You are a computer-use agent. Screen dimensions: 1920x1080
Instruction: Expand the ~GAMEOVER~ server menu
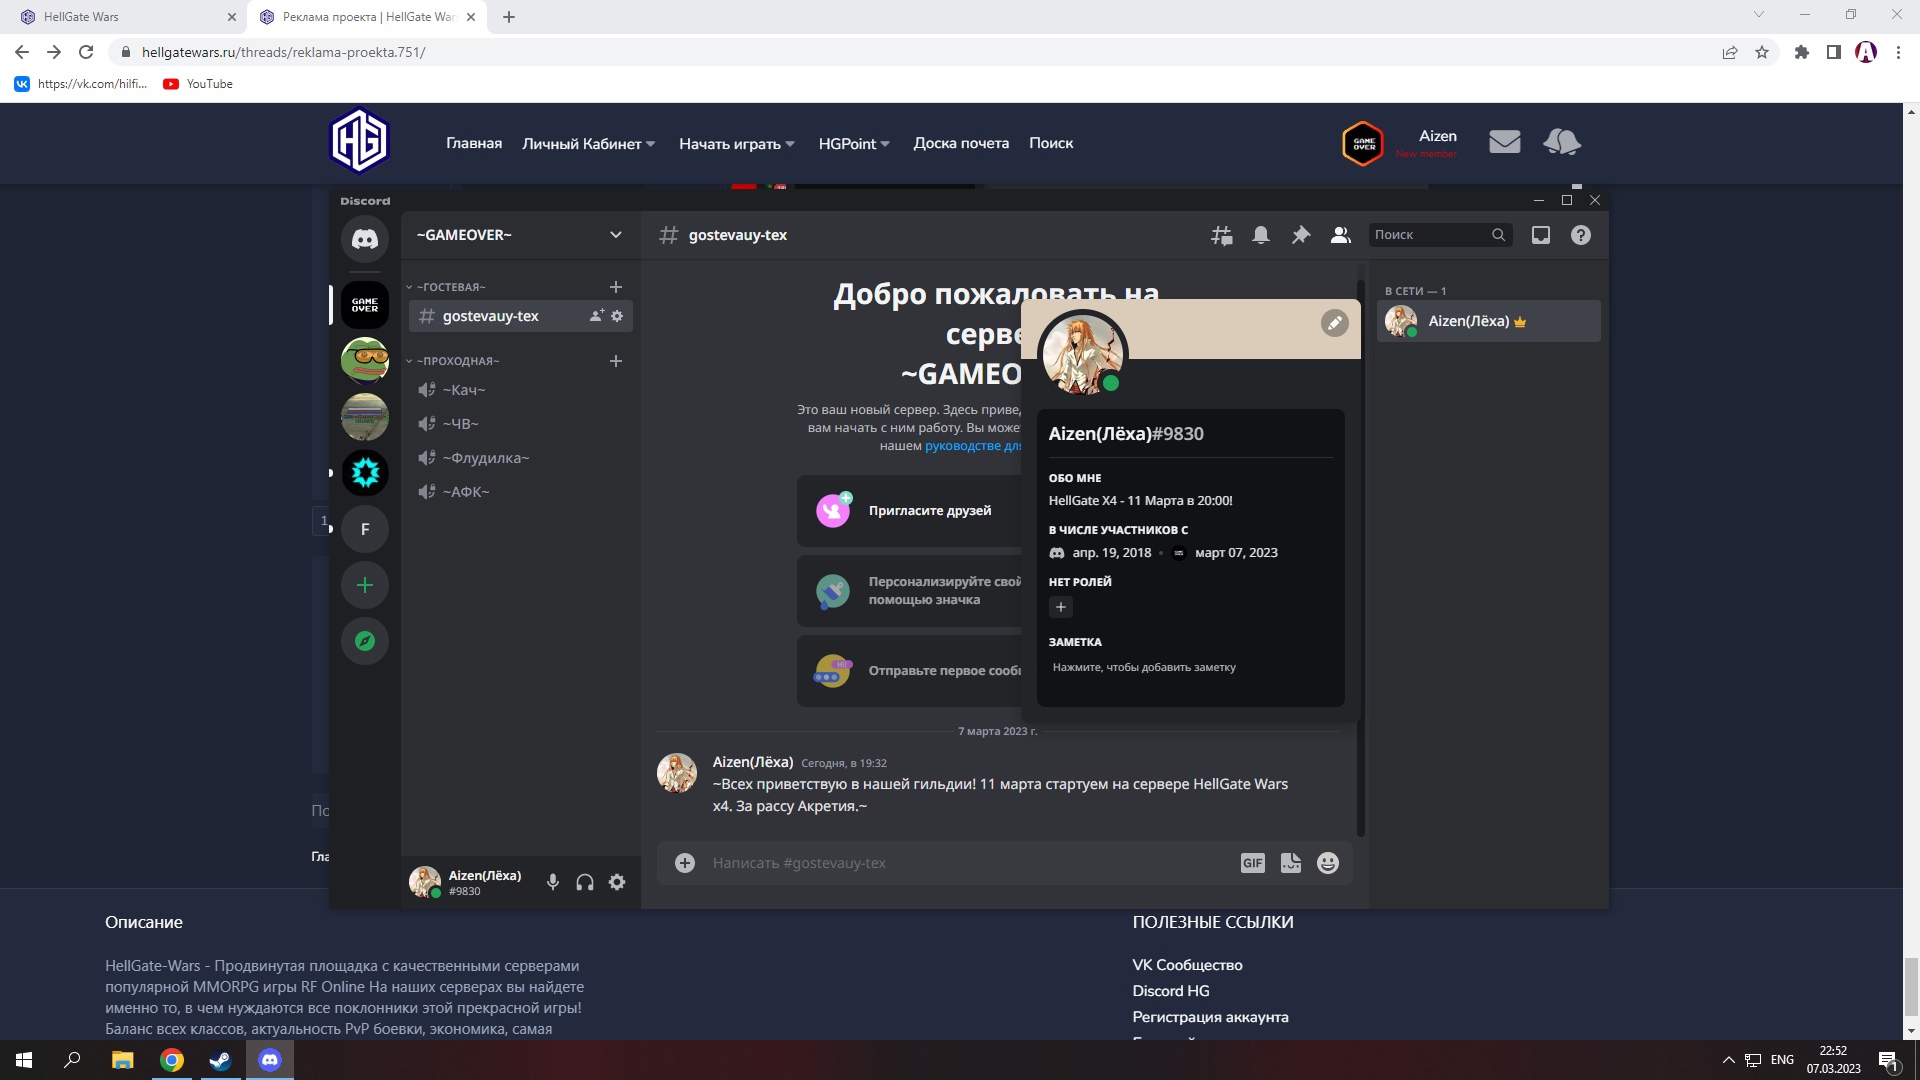[x=520, y=235]
